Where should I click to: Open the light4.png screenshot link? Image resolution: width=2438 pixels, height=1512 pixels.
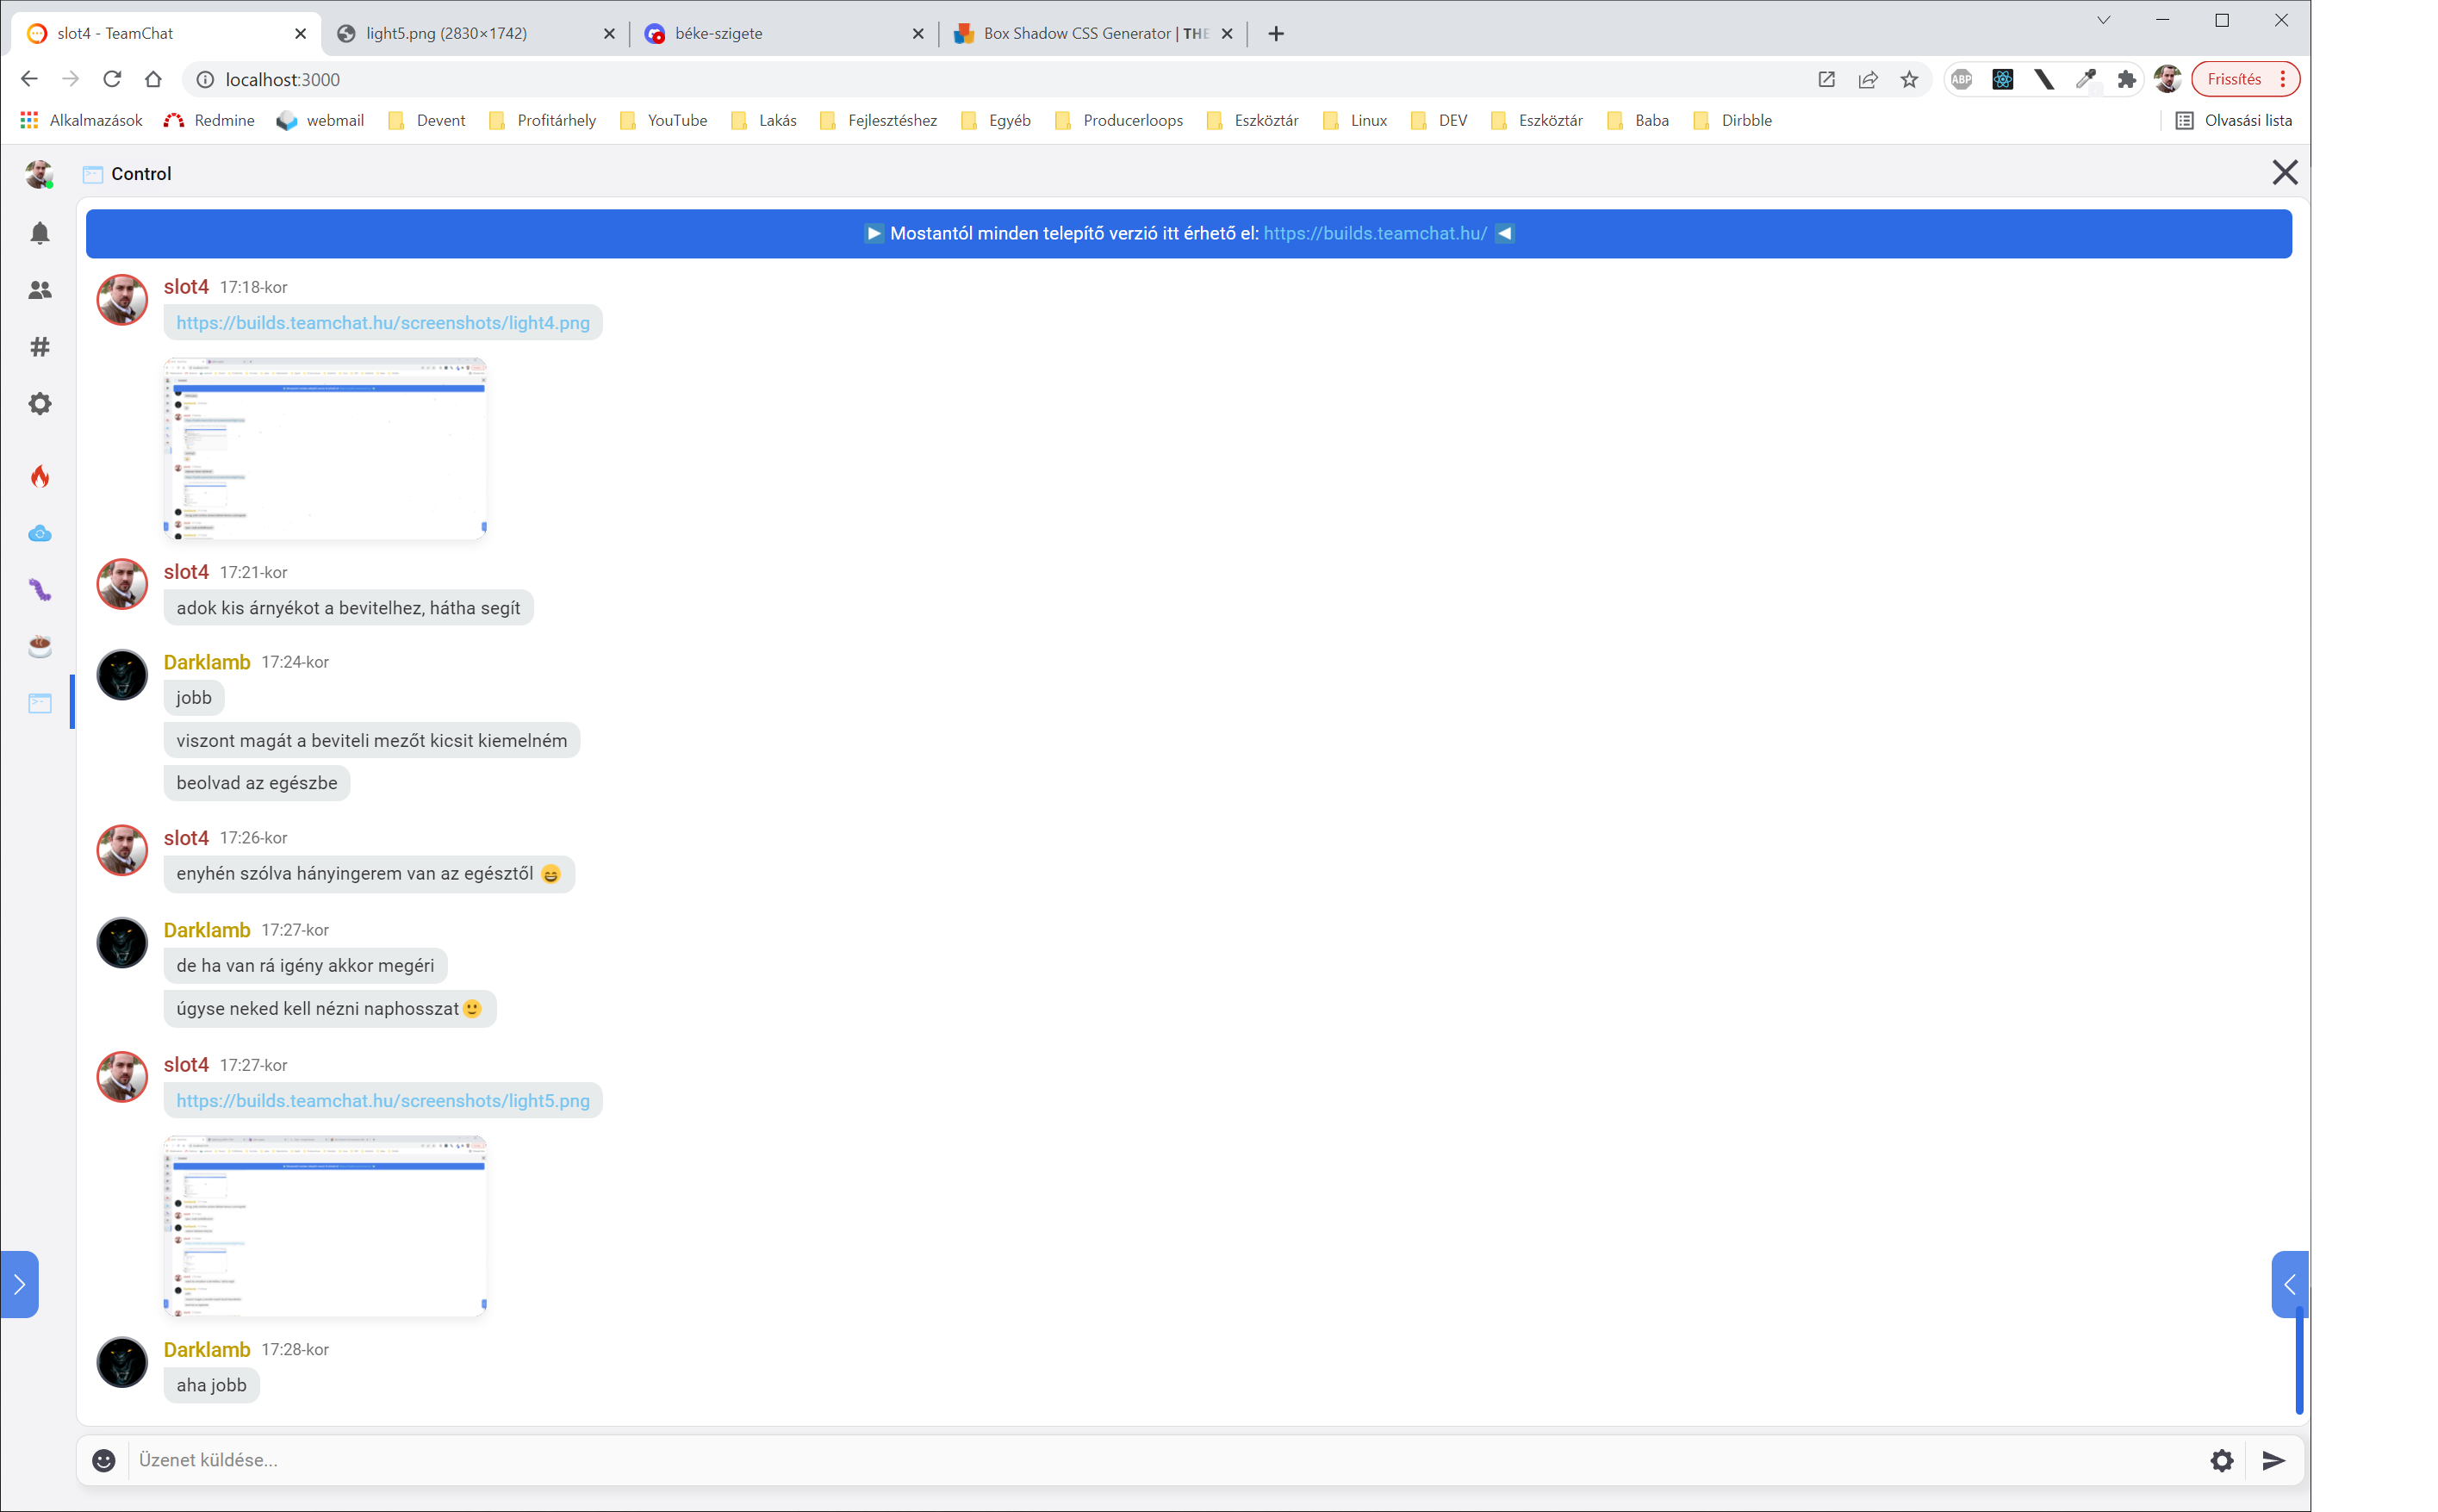382,322
